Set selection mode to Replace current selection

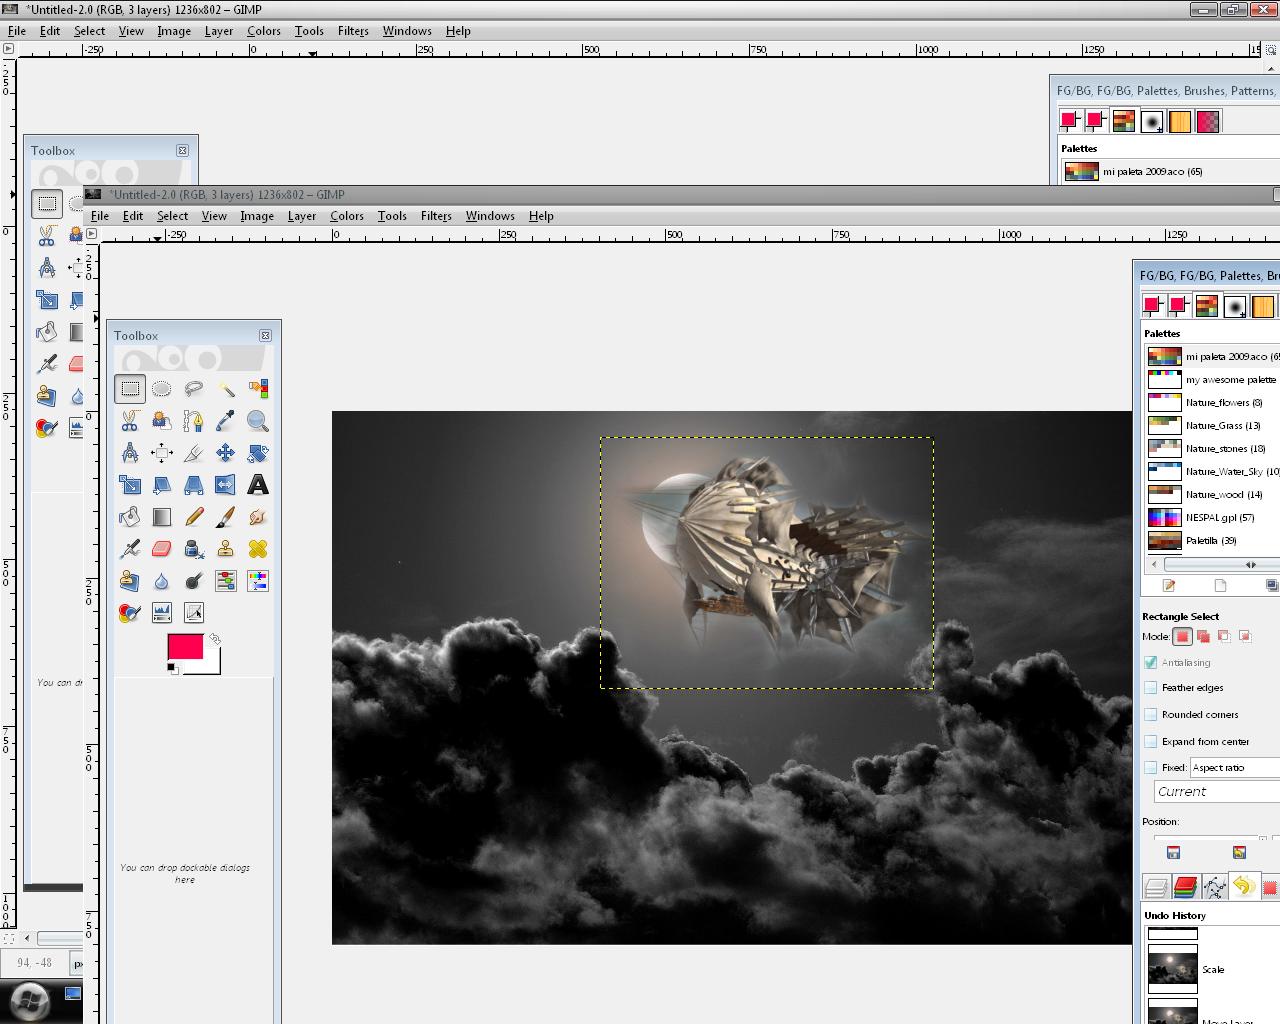[1183, 636]
